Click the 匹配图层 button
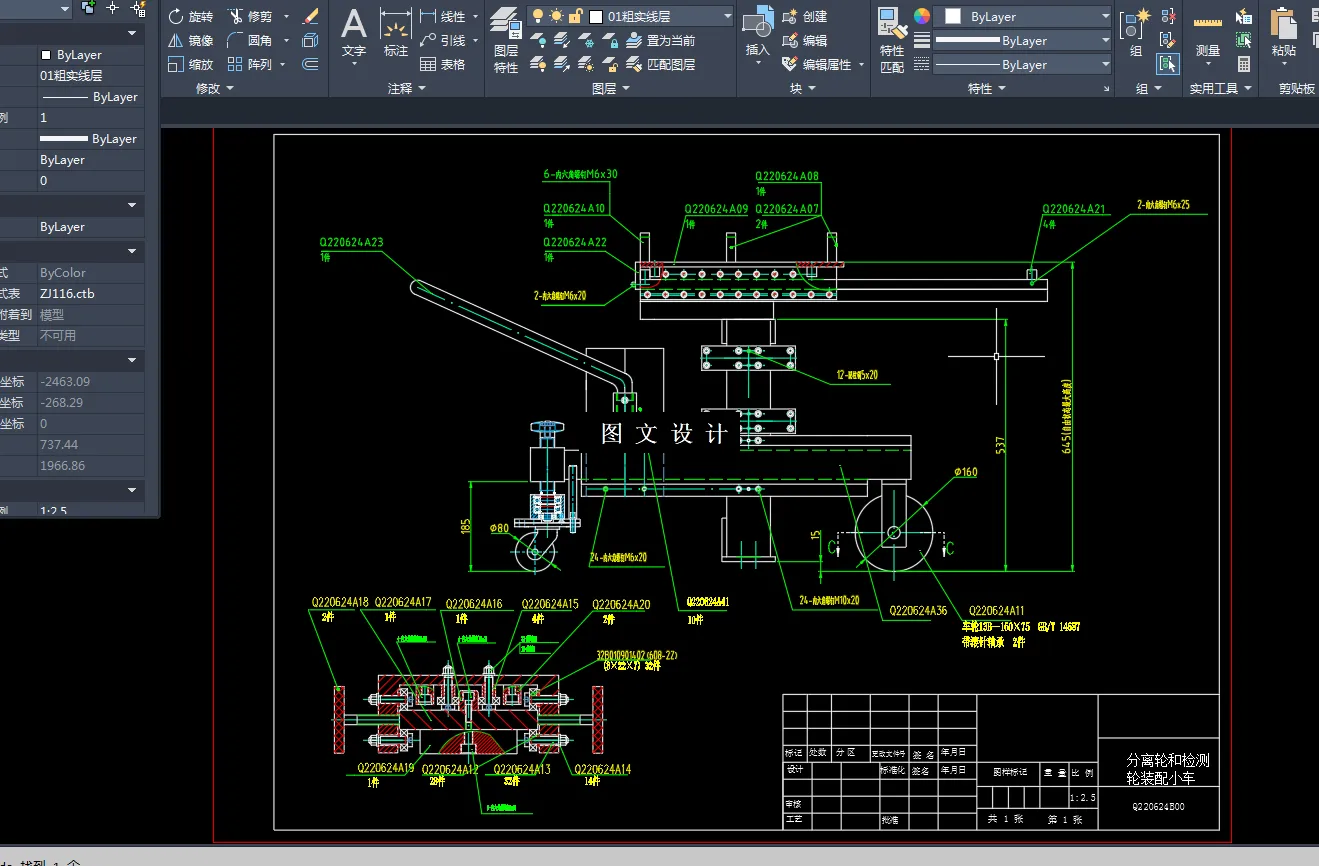Image resolution: width=1319 pixels, height=866 pixels. pyautogui.click(x=660, y=64)
